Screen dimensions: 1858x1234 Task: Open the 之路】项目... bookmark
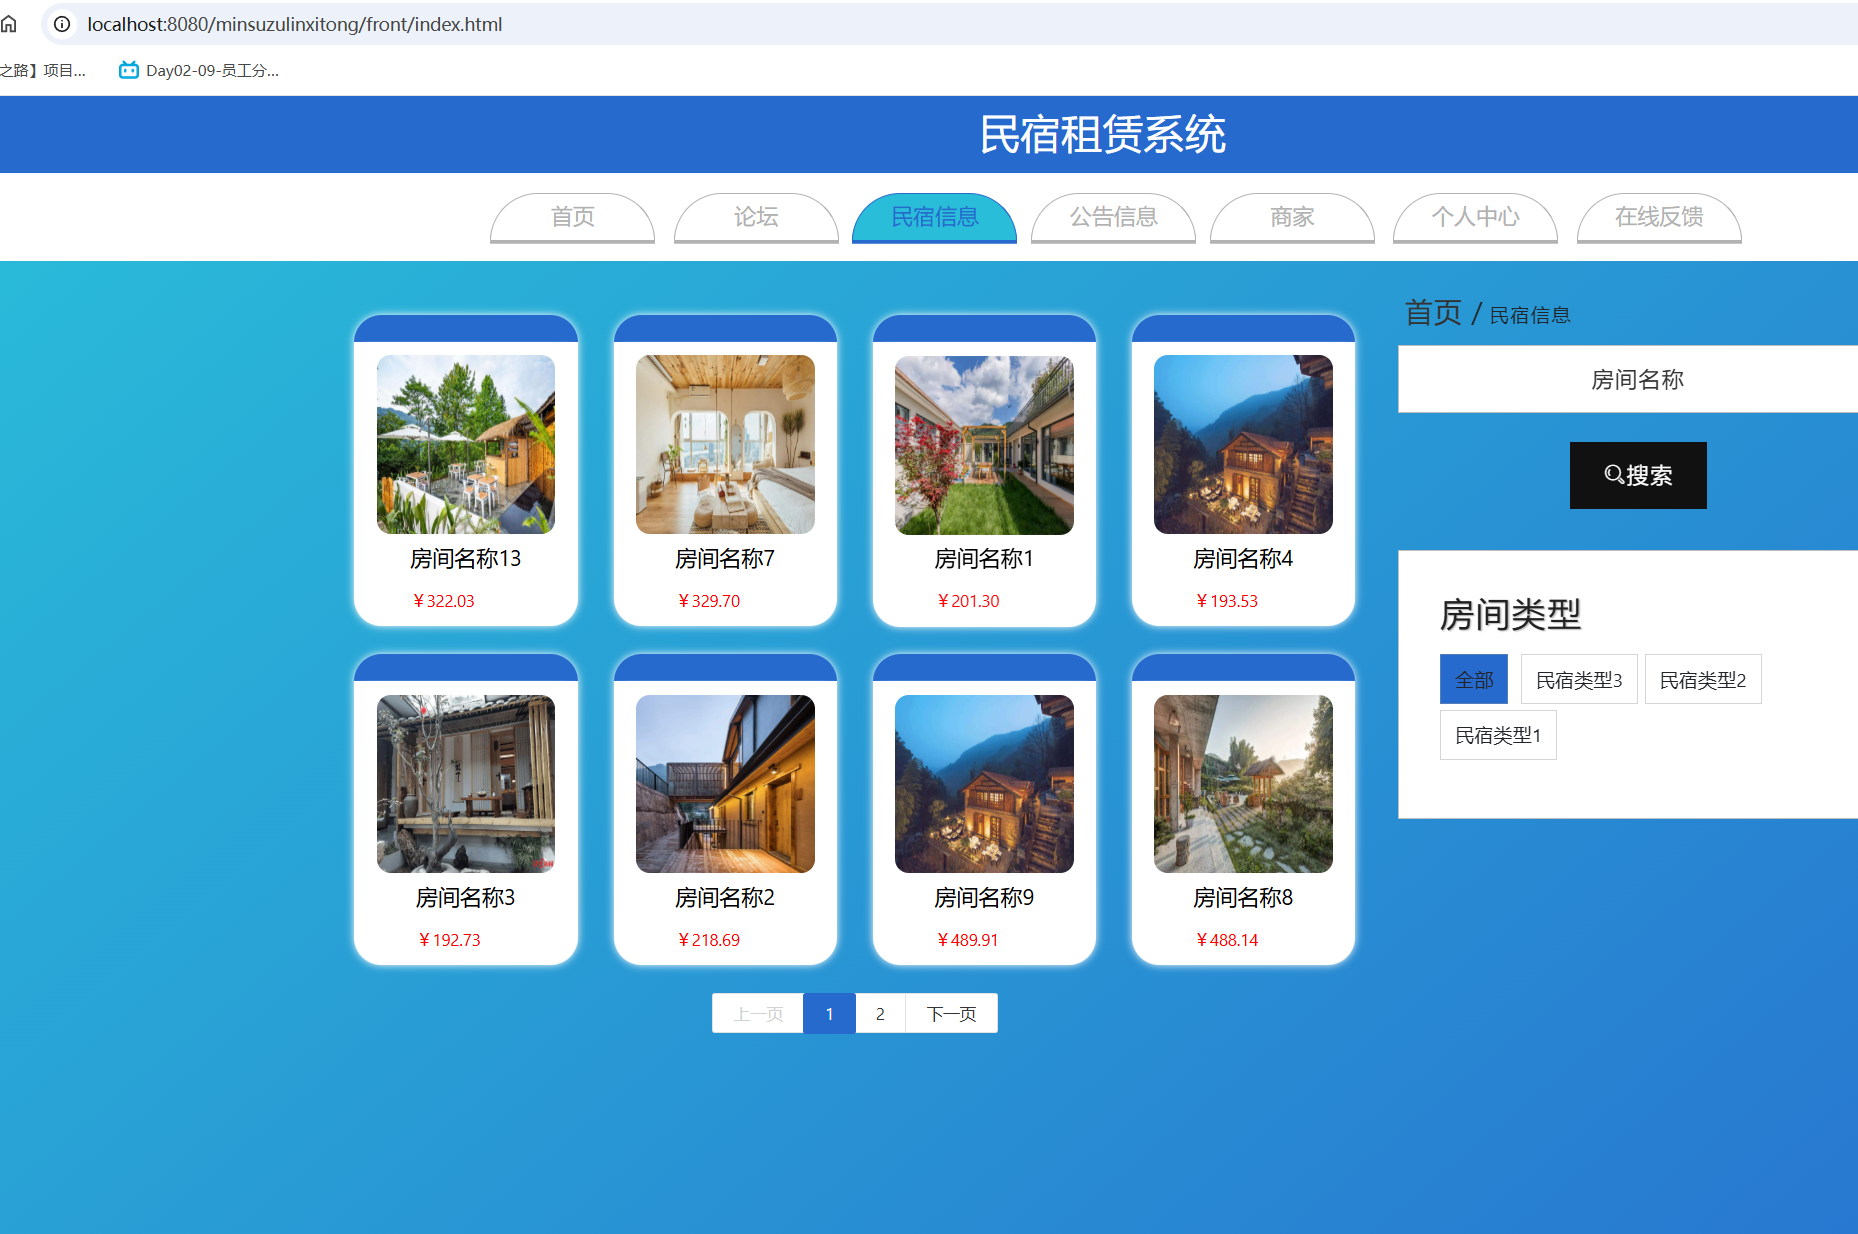click(43, 70)
